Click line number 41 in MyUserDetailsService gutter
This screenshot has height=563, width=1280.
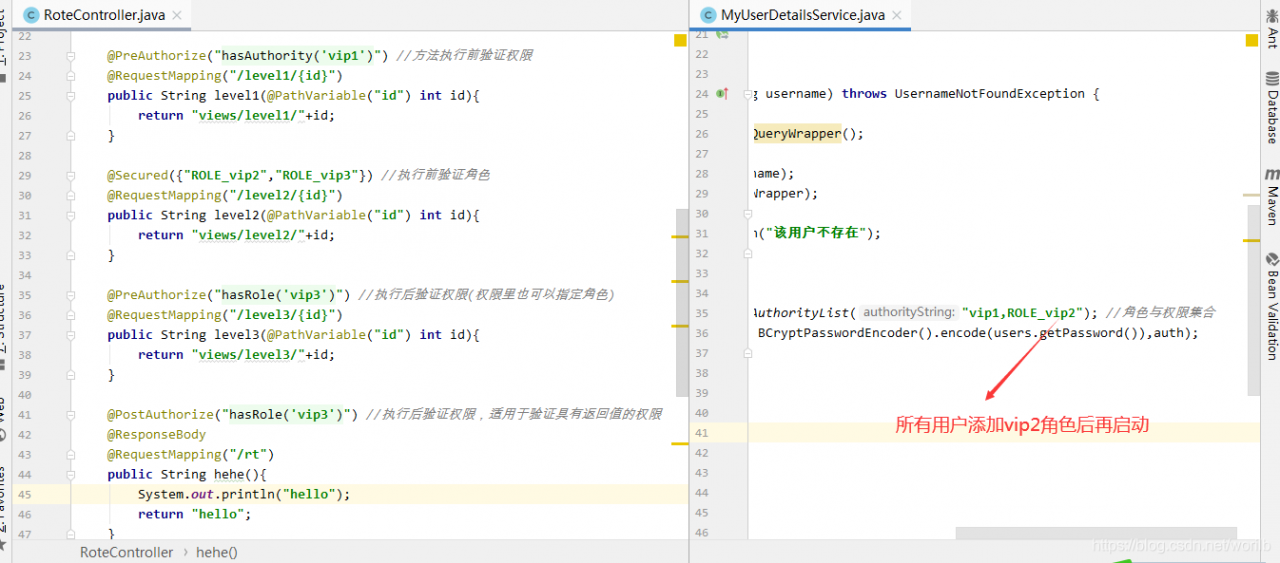click(701, 433)
